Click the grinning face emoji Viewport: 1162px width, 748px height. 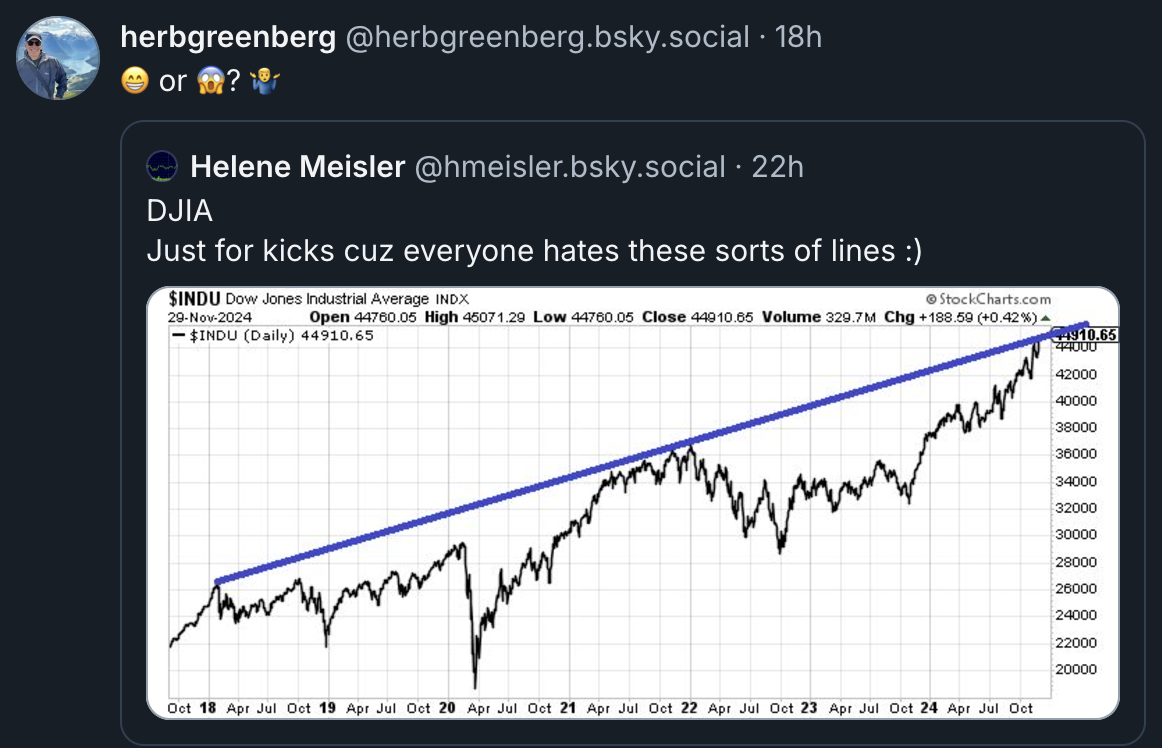(135, 80)
